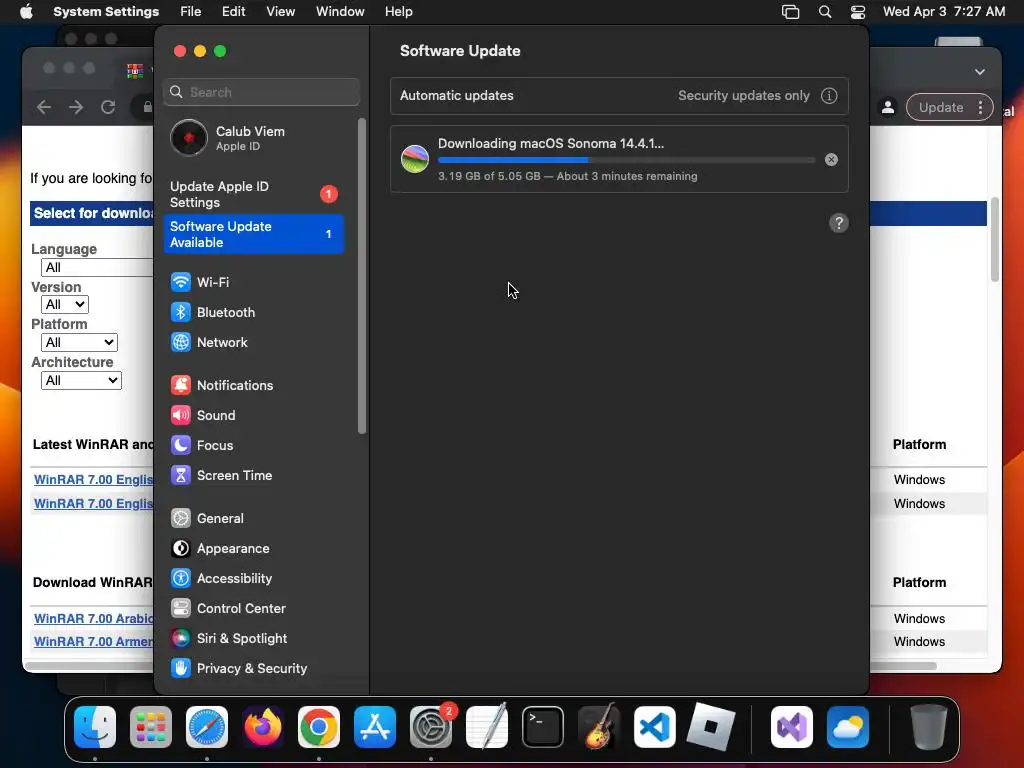Open the WinRAR 7.00 Armenian link

coord(93,641)
